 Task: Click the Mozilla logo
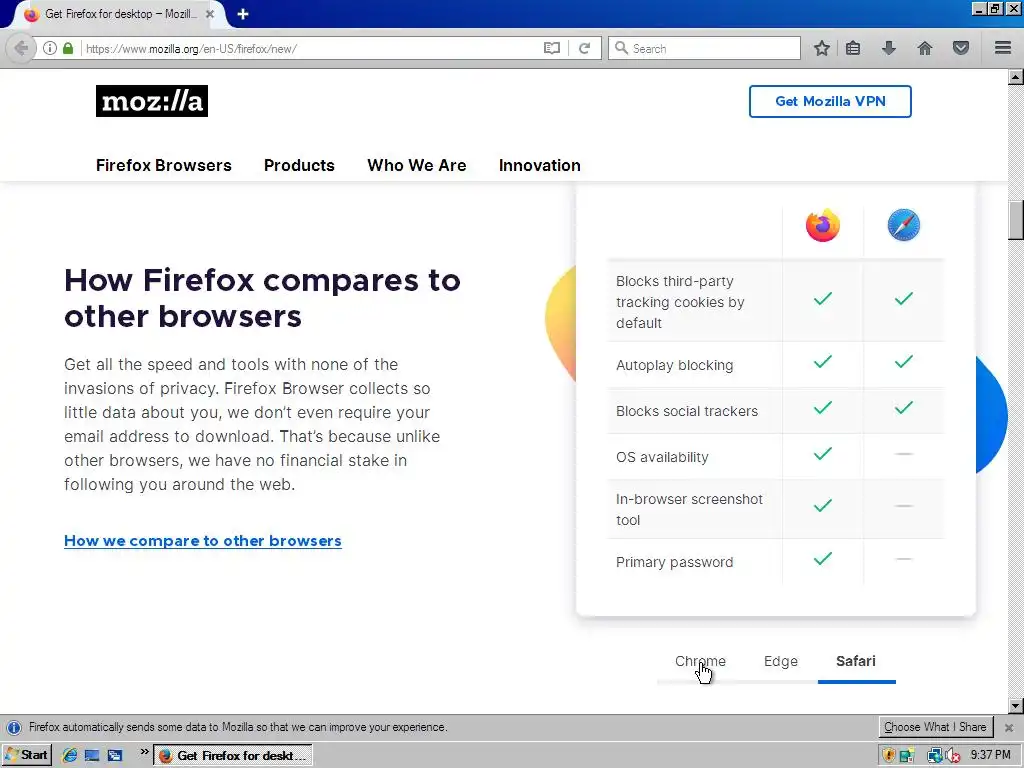point(152,101)
